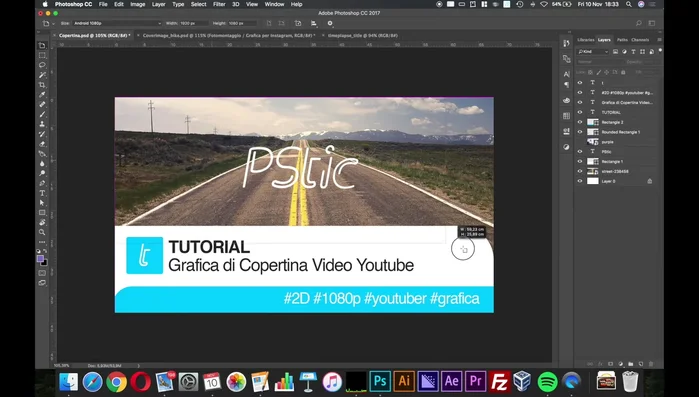Select the Rectangular Marquee tool

click(x=42, y=55)
